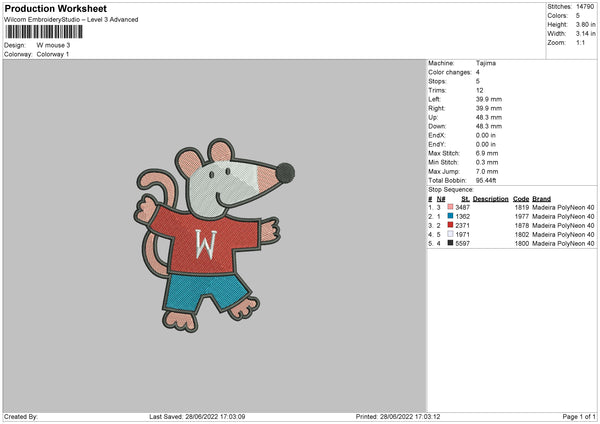Click the white color swatch for thread 1802
Image resolution: width=600 pixels, height=424 pixels.
pyautogui.click(x=450, y=234)
